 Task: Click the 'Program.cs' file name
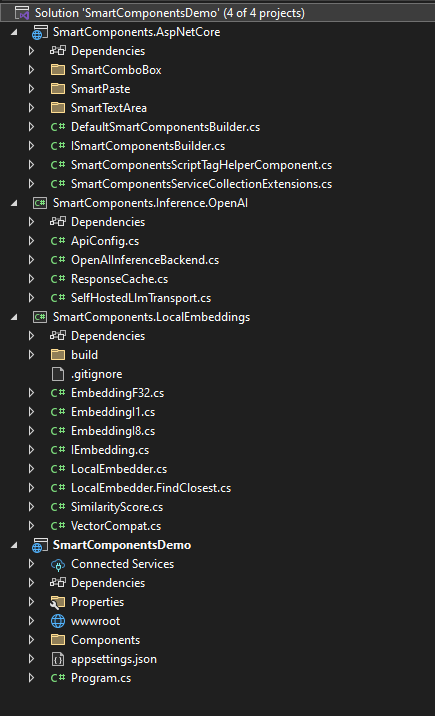(101, 678)
